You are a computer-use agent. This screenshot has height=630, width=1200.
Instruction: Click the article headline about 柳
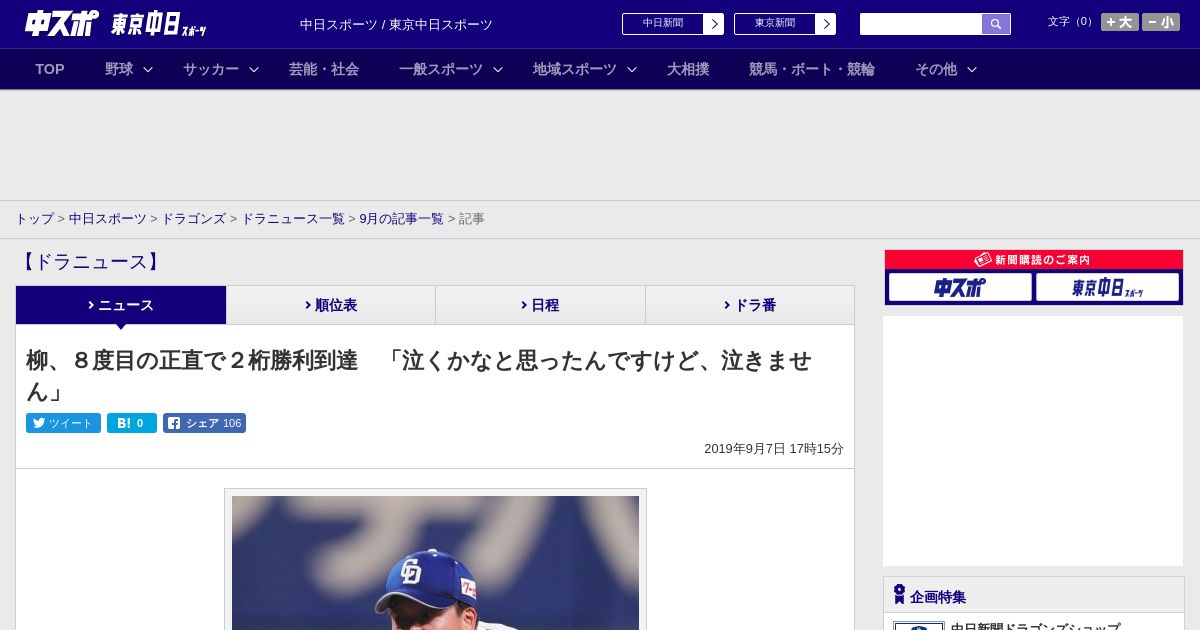click(419, 375)
